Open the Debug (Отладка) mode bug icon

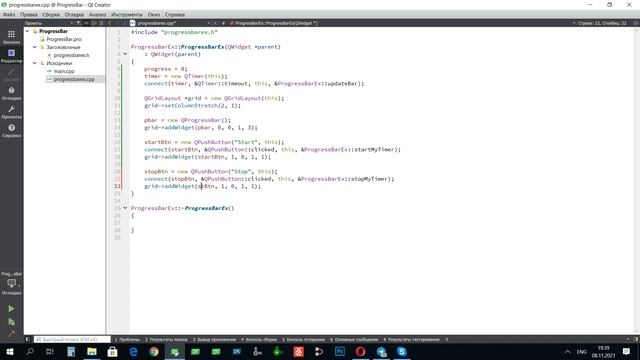[x=11, y=93]
